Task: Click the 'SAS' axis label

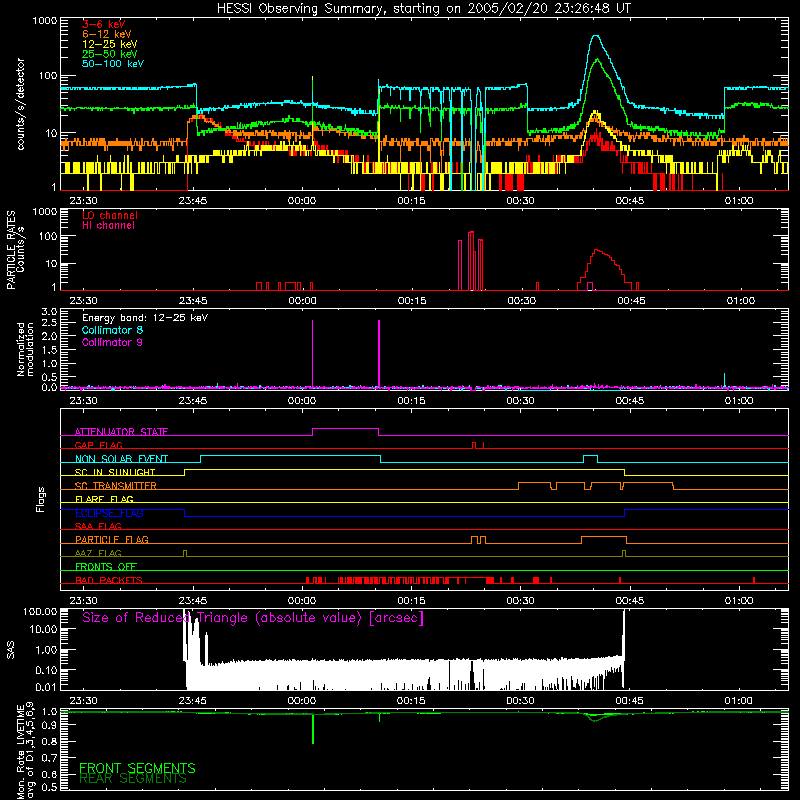Action: click(x=10, y=650)
